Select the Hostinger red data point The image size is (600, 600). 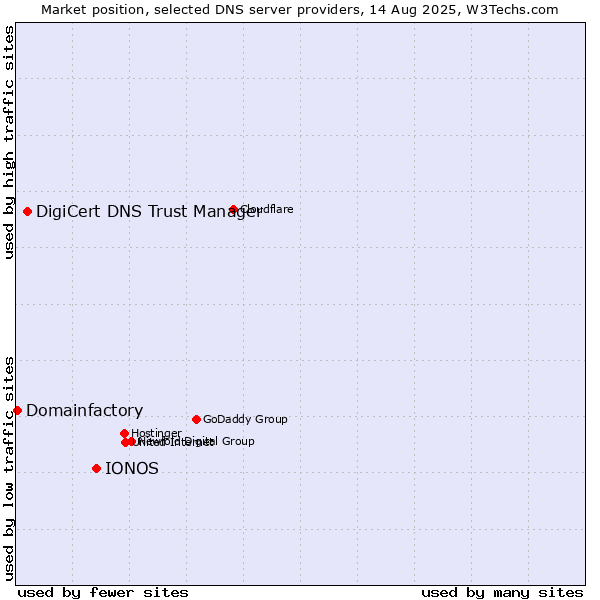tap(124, 433)
